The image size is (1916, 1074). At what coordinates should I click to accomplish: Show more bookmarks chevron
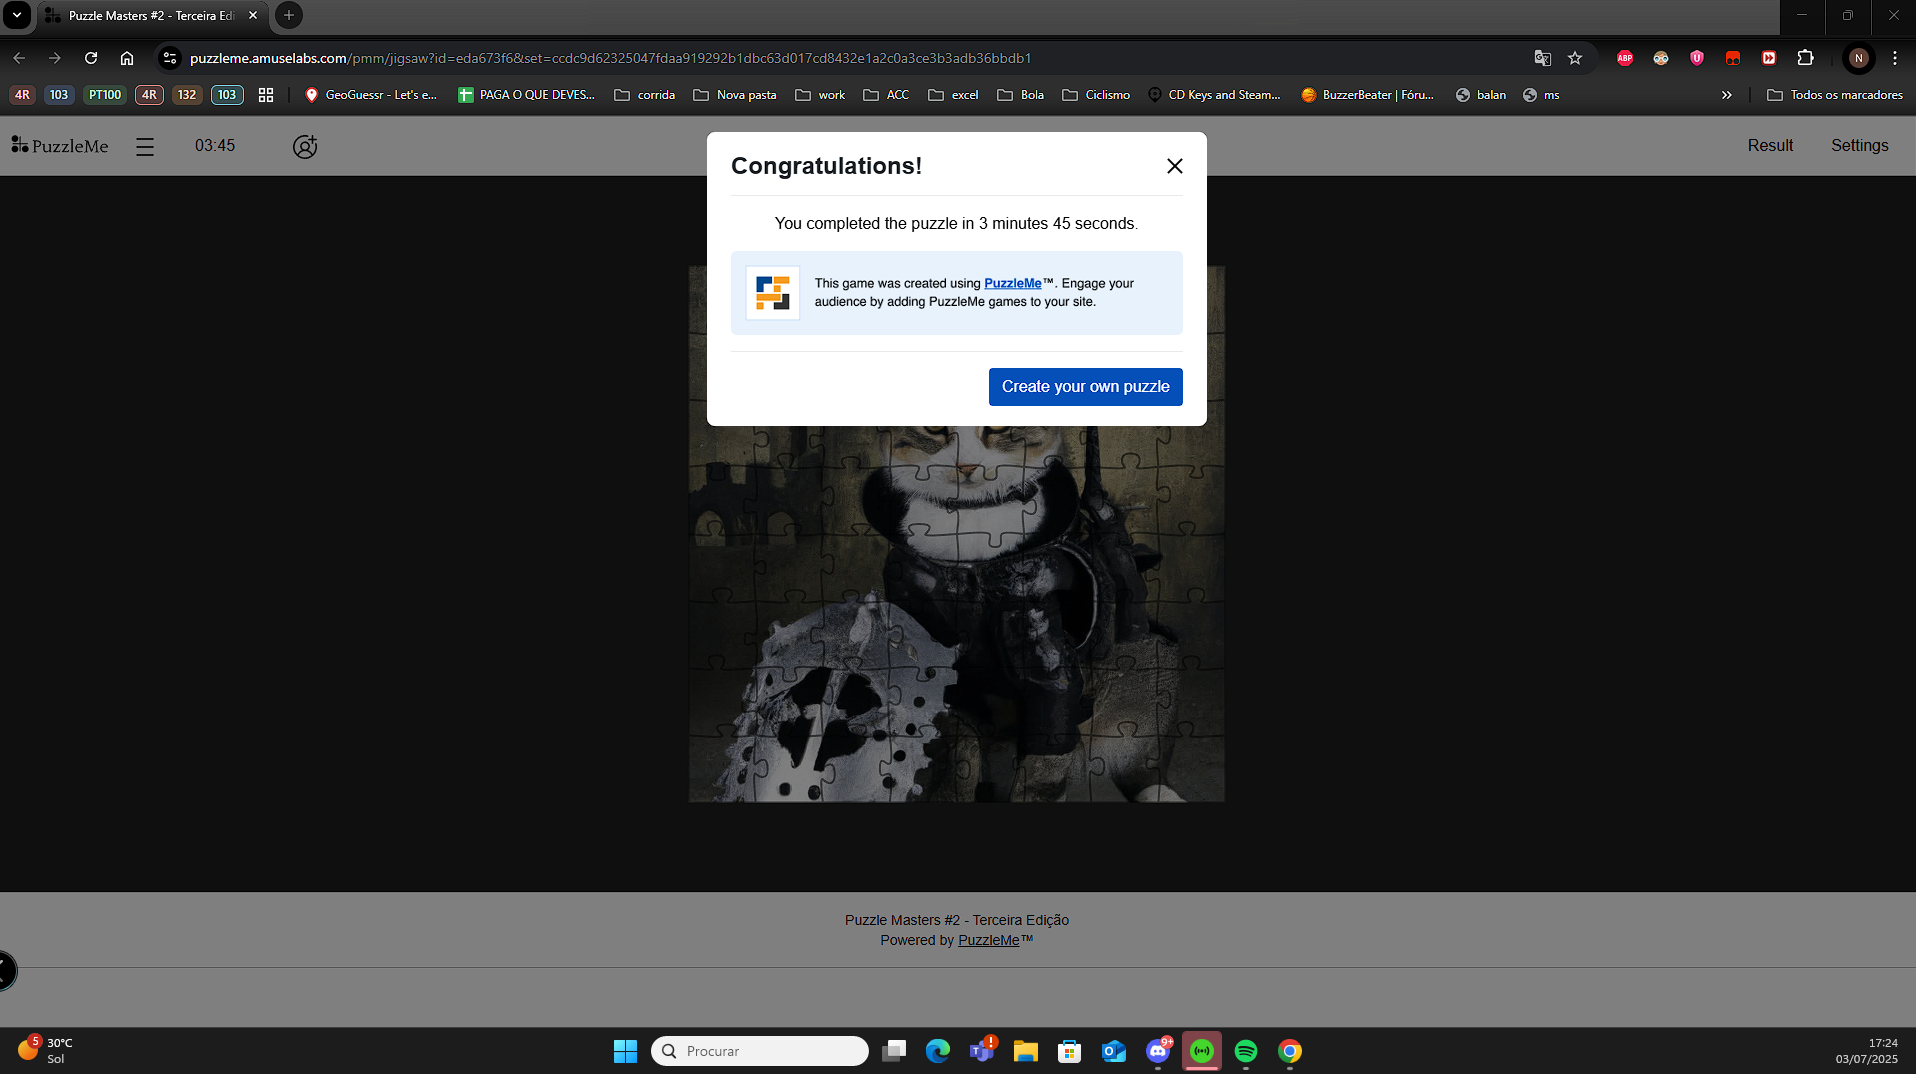(1726, 95)
